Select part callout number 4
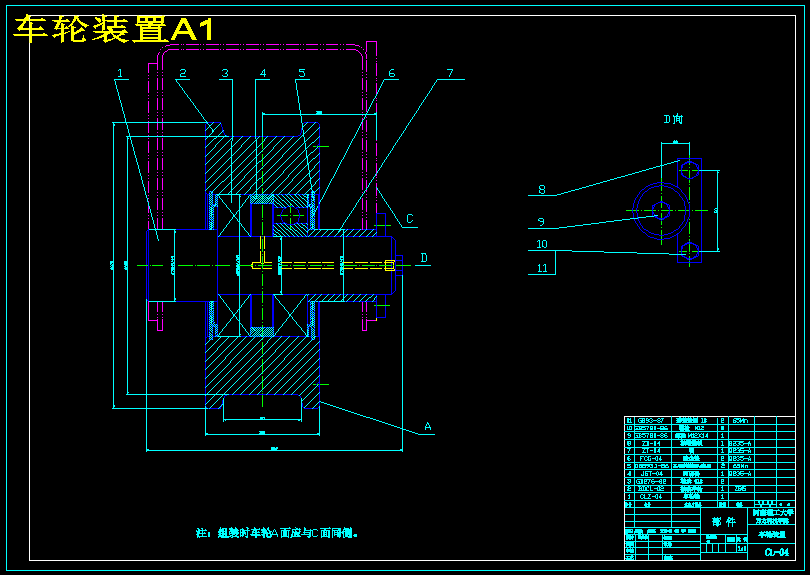This screenshot has height=575, width=810. pos(263,73)
